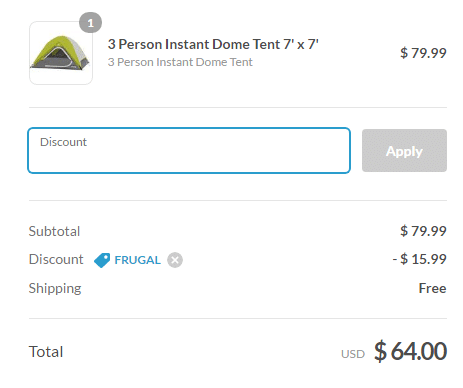Open the 3 Person Instant Dome Tent 7' x 7' title
463x388 pixels.
[213, 44]
